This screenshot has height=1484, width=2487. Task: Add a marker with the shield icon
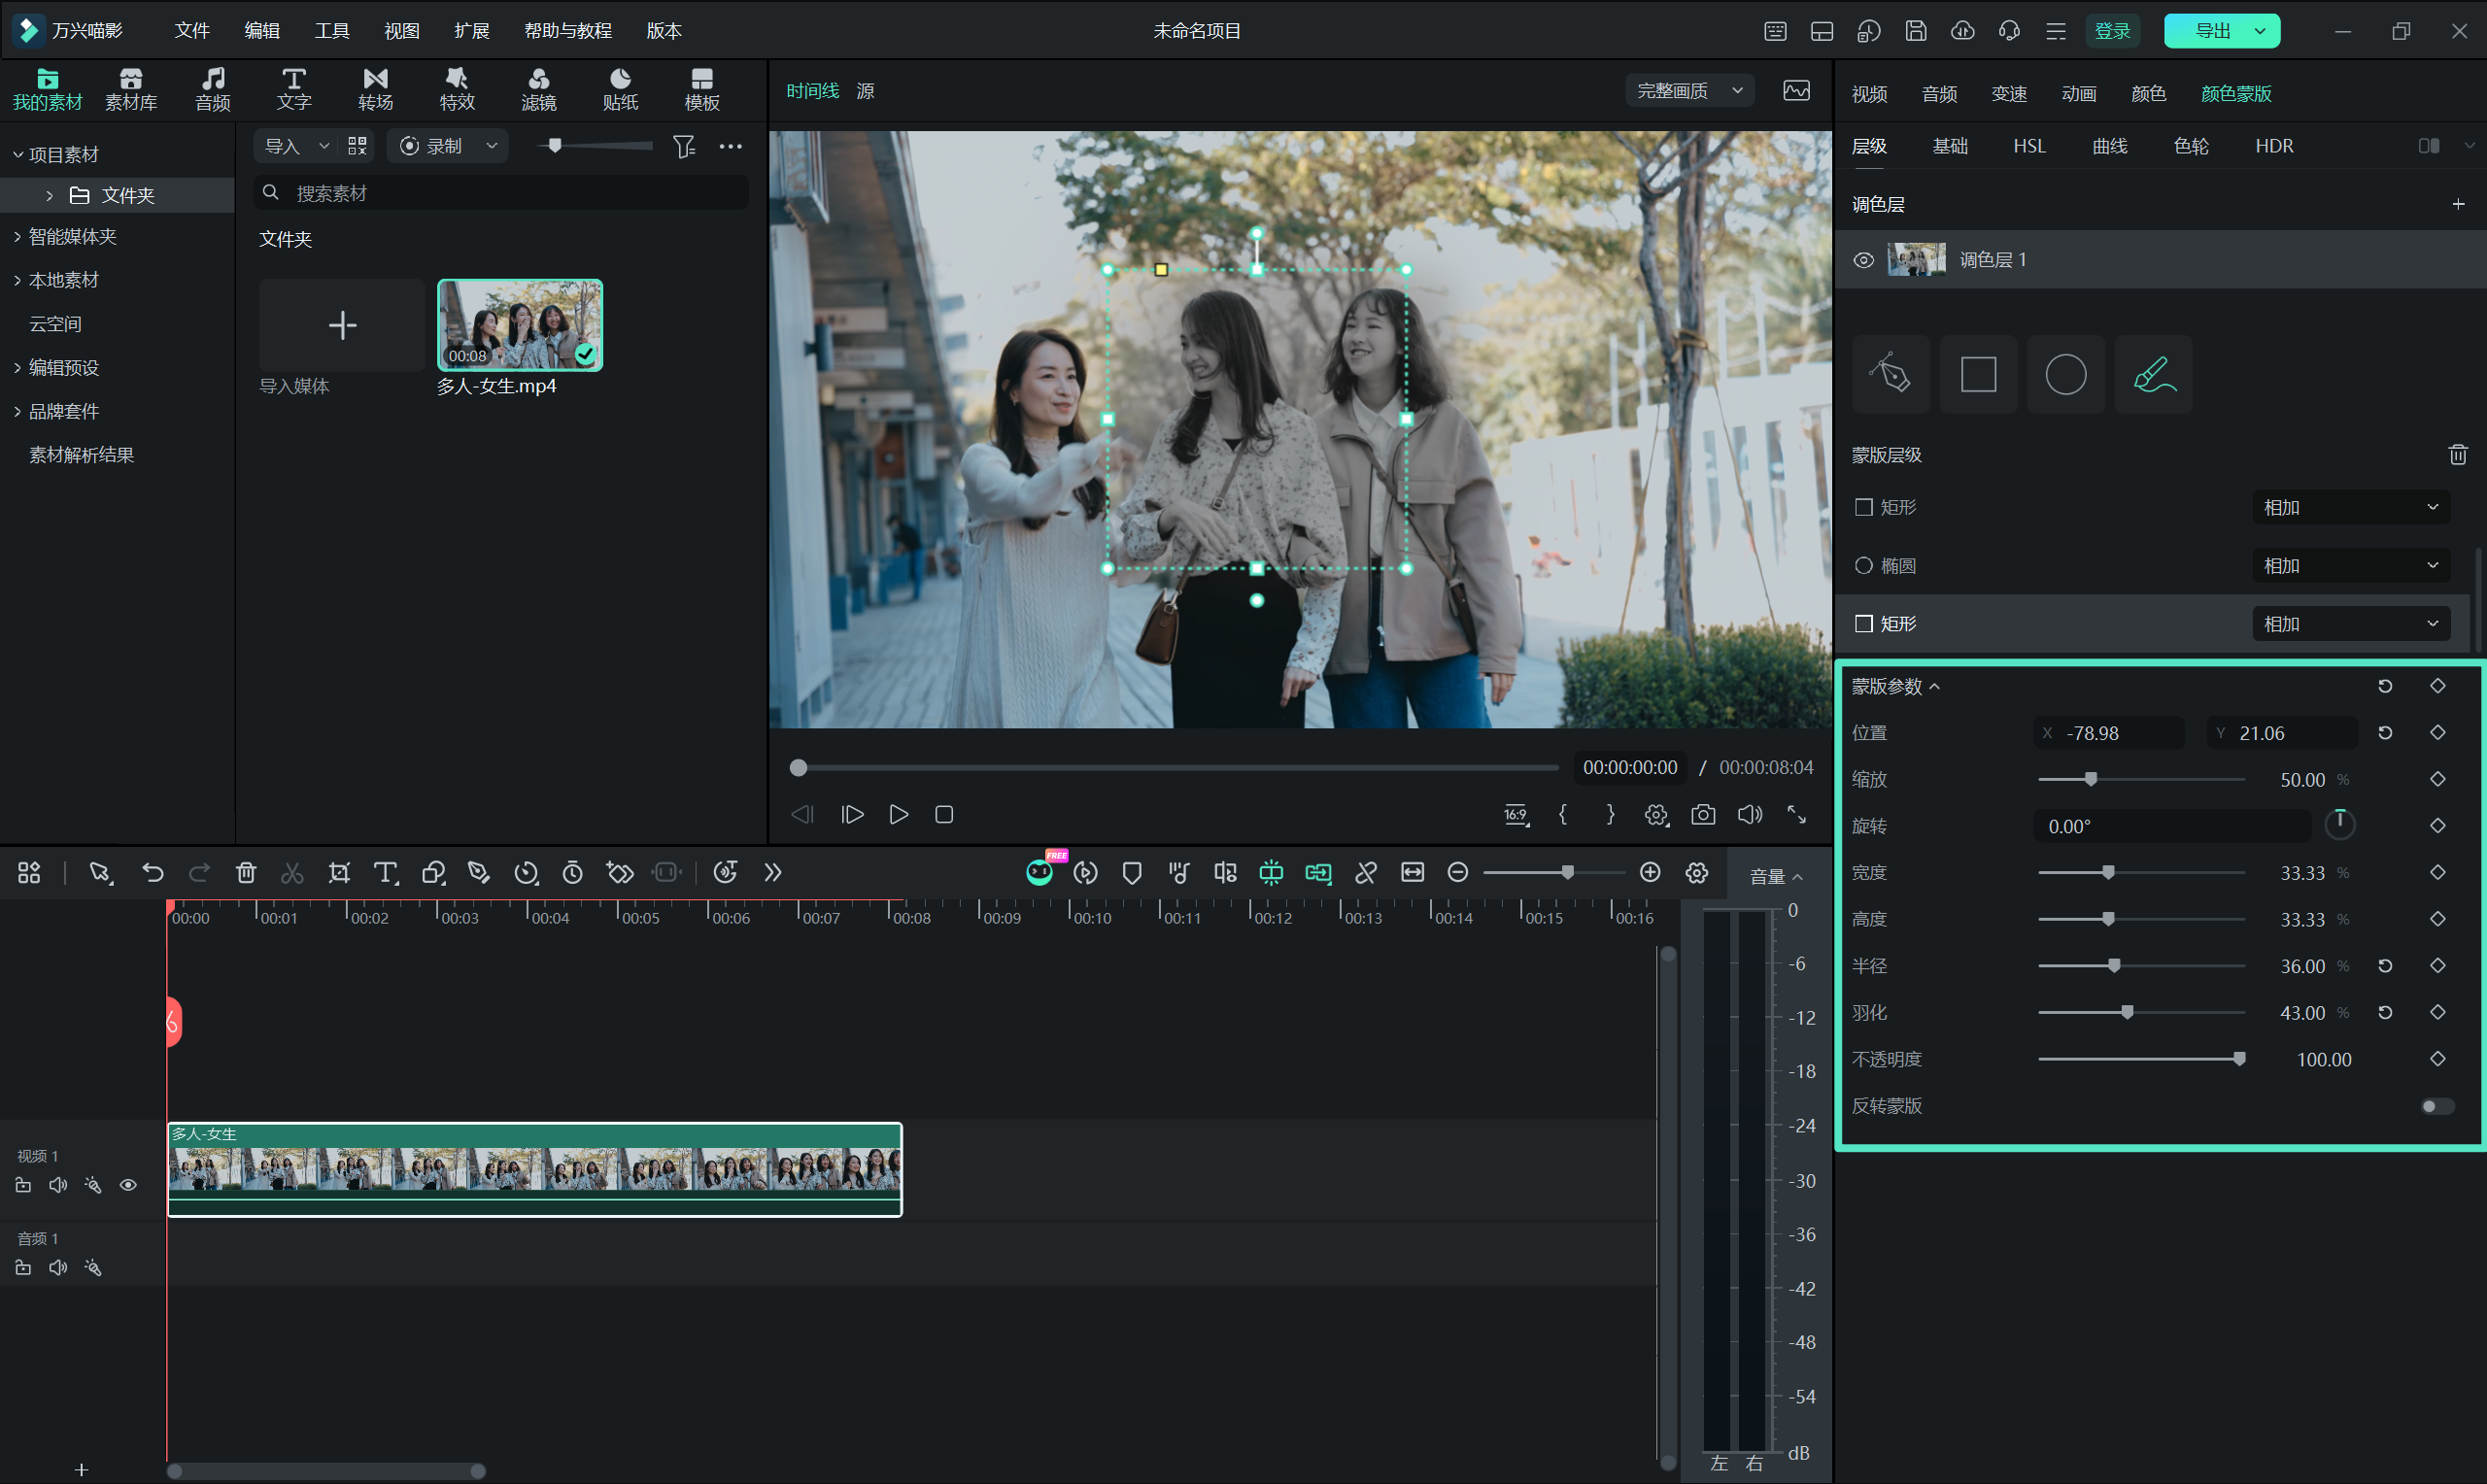pyautogui.click(x=1132, y=873)
